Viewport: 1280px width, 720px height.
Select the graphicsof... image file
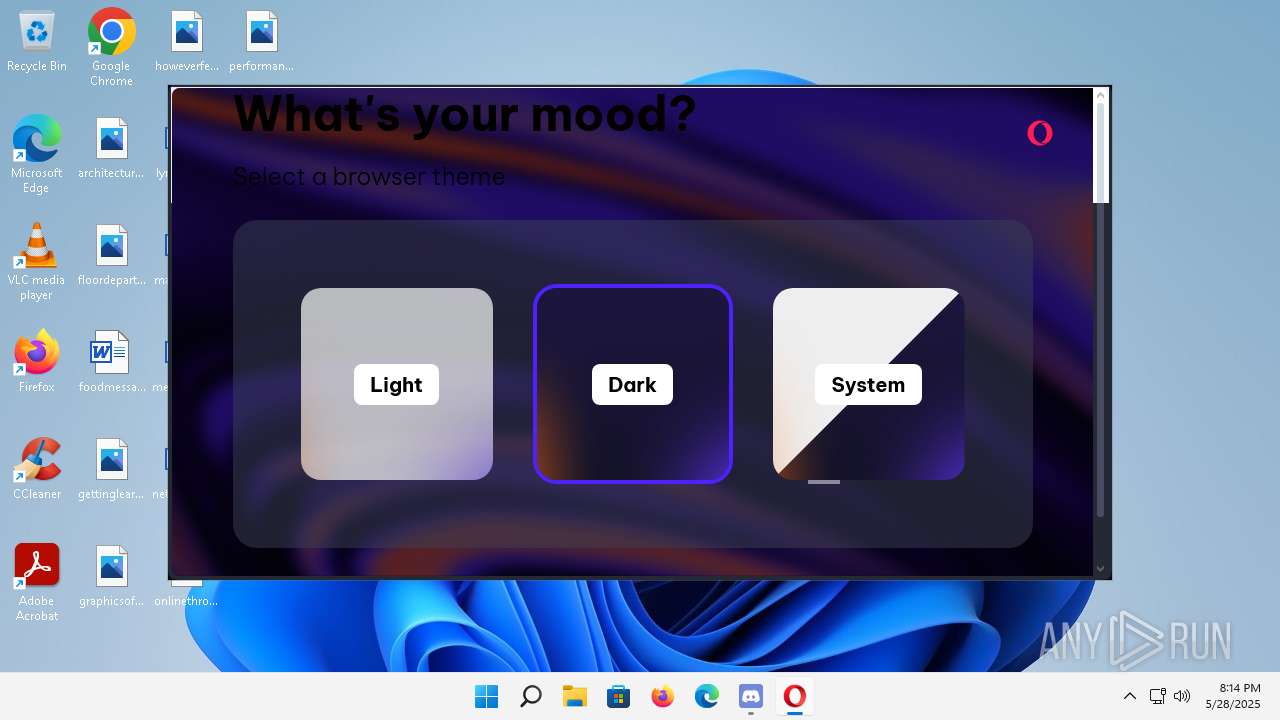pos(111,577)
